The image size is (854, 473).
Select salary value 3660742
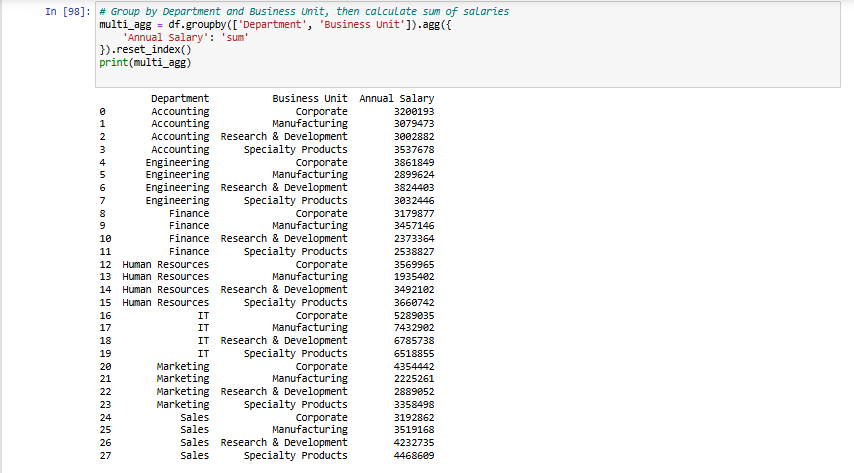coord(414,303)
